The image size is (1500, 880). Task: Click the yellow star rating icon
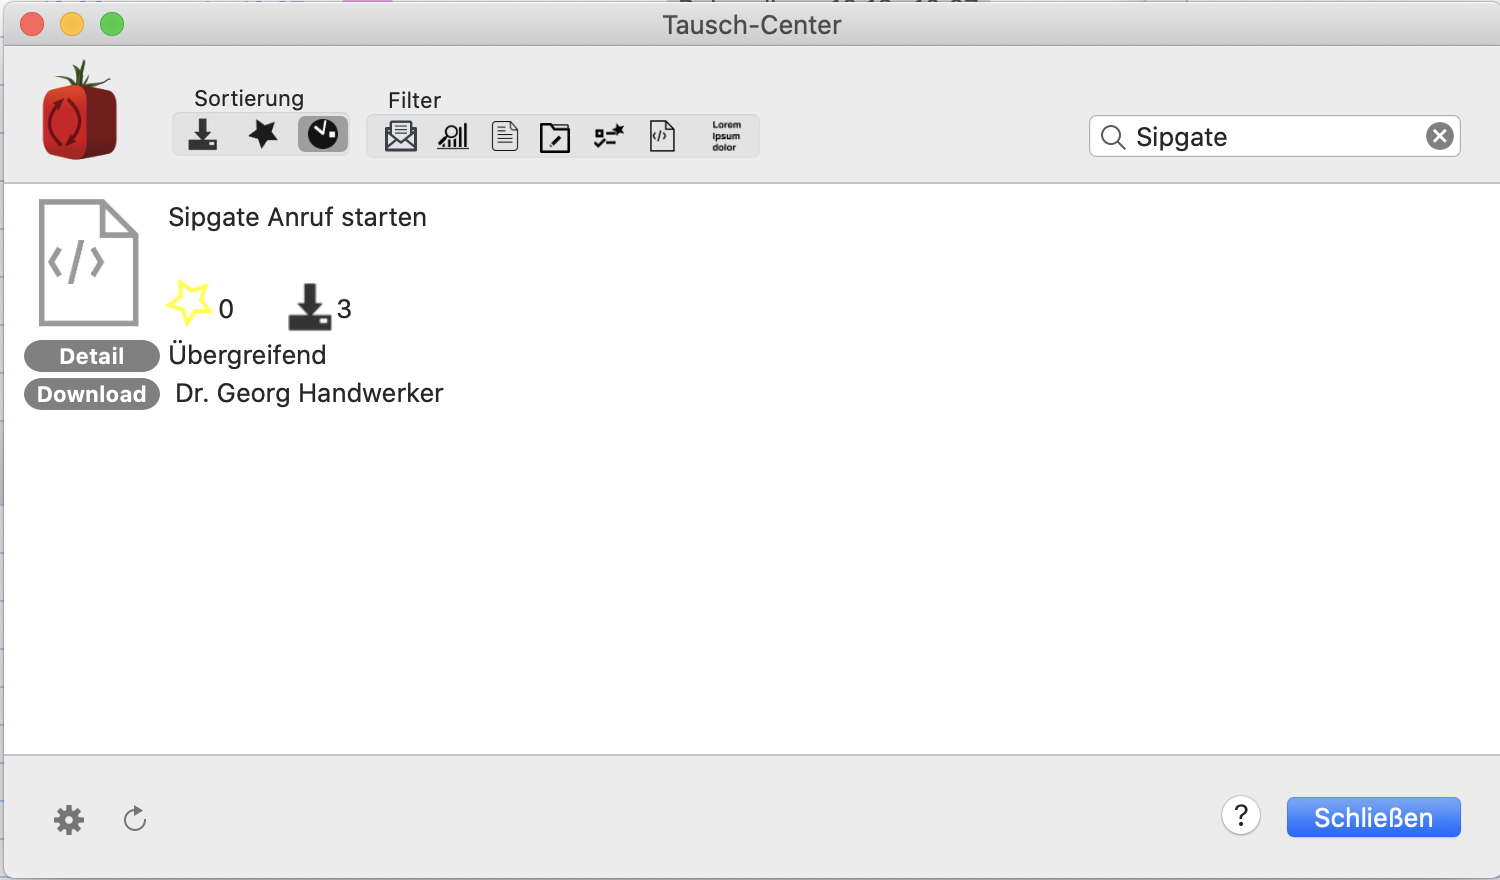pos(189,303)
